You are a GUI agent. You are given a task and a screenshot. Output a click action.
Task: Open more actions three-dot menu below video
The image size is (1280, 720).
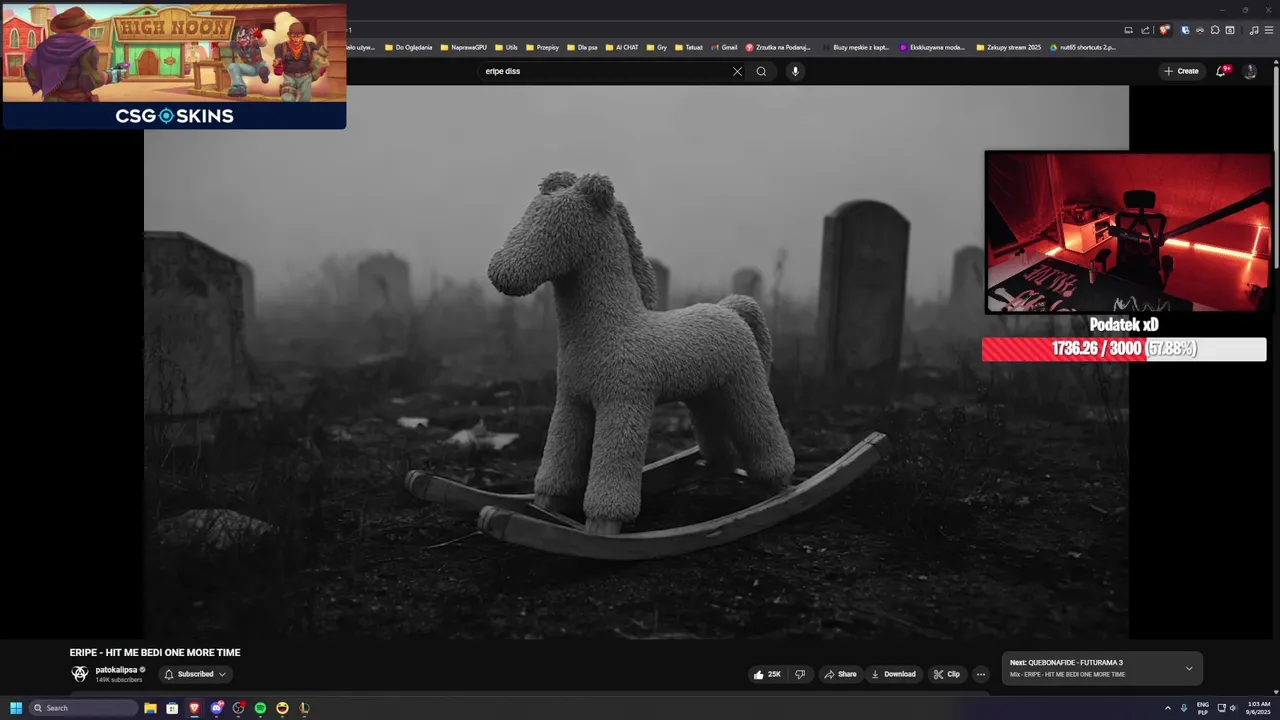(981, 674)
